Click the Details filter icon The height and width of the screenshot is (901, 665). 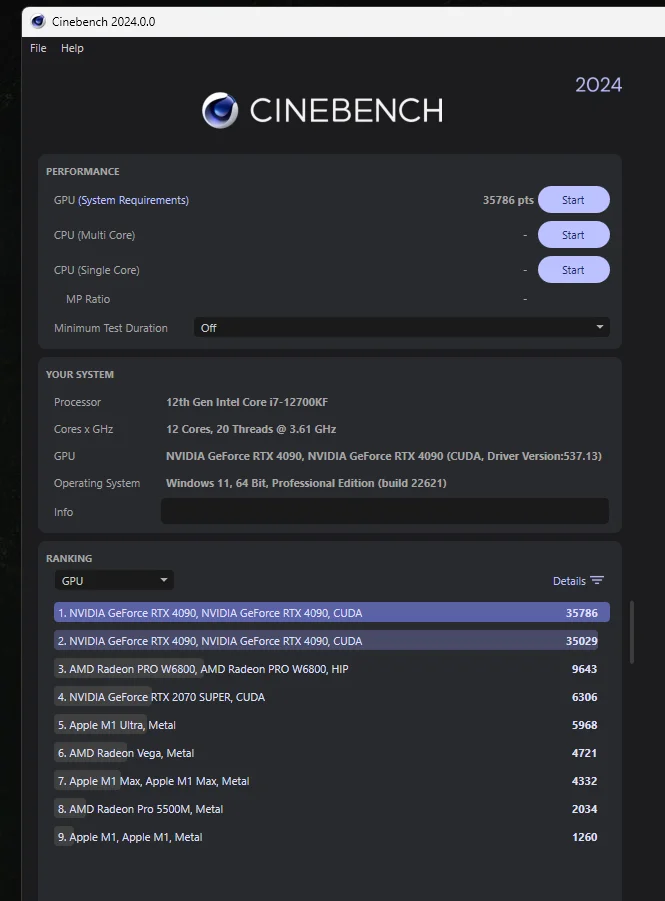(x=597, y=580)
